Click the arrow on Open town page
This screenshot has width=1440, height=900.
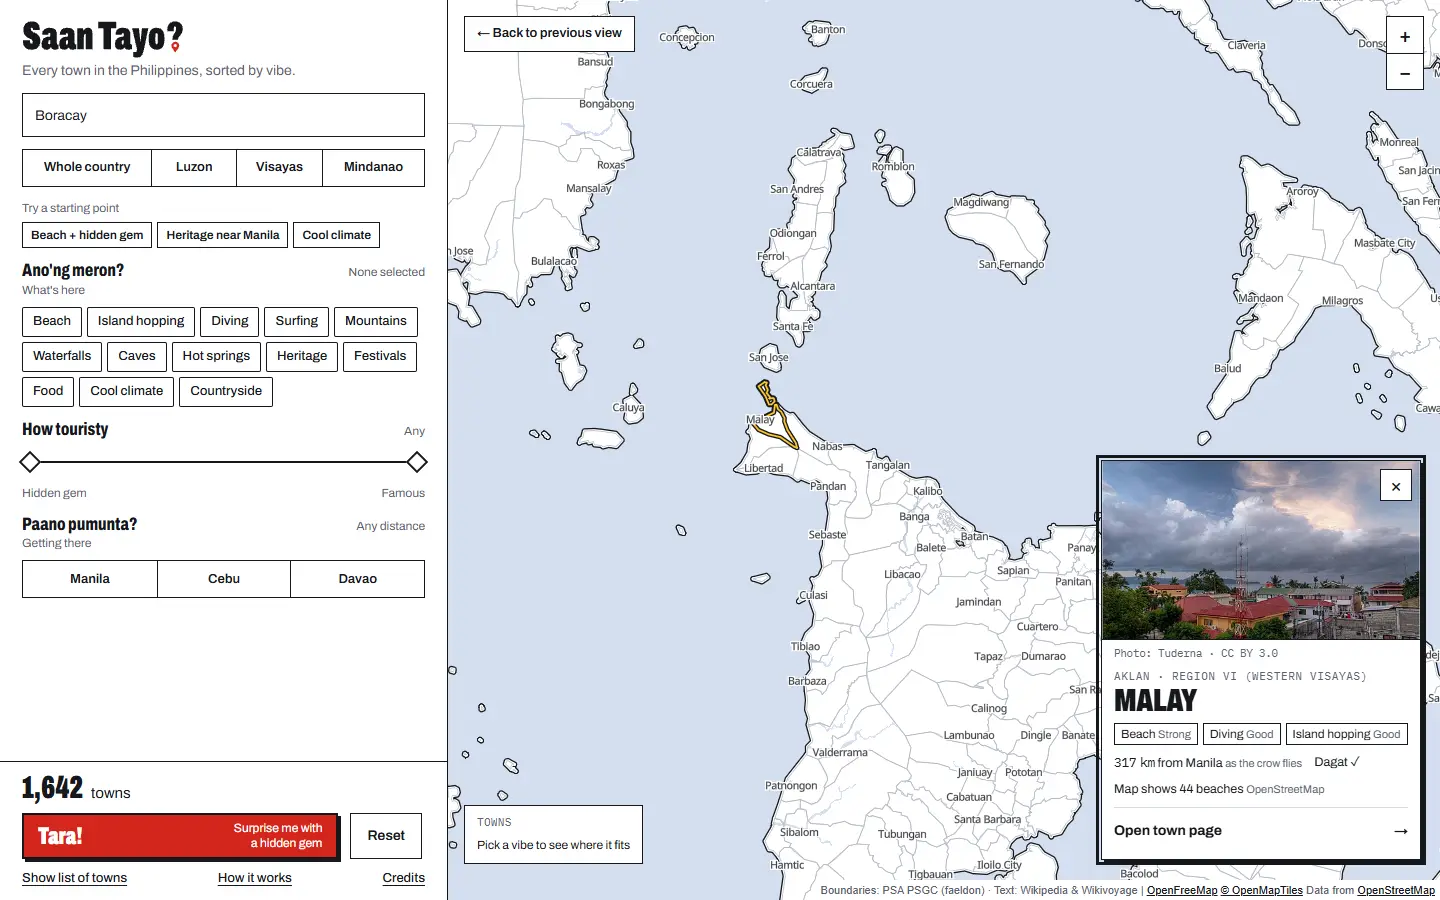click(x=1400, y=831)
